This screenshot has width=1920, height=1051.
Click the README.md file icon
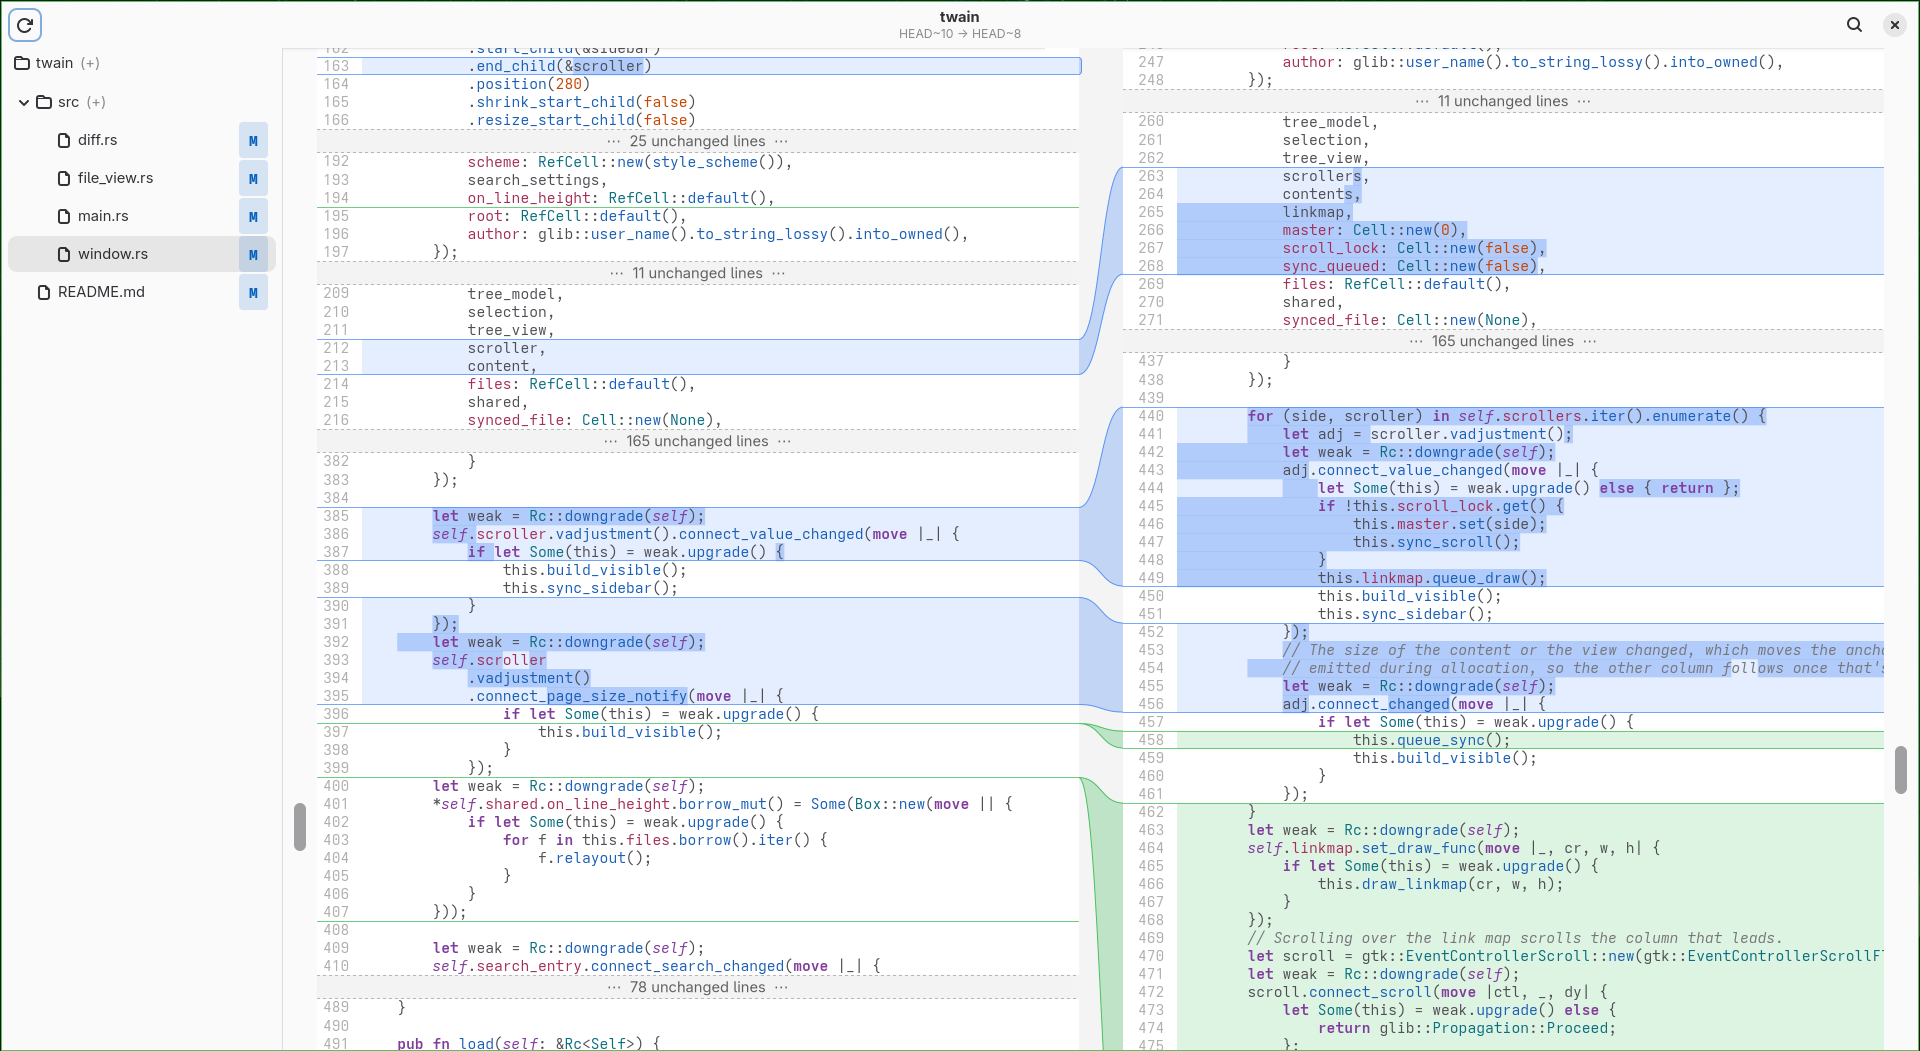pos(44,292)
